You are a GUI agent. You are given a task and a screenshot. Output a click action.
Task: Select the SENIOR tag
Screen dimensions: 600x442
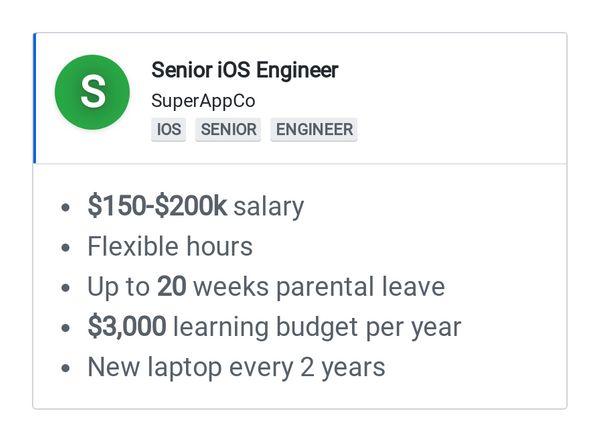[x=228, y=129]
